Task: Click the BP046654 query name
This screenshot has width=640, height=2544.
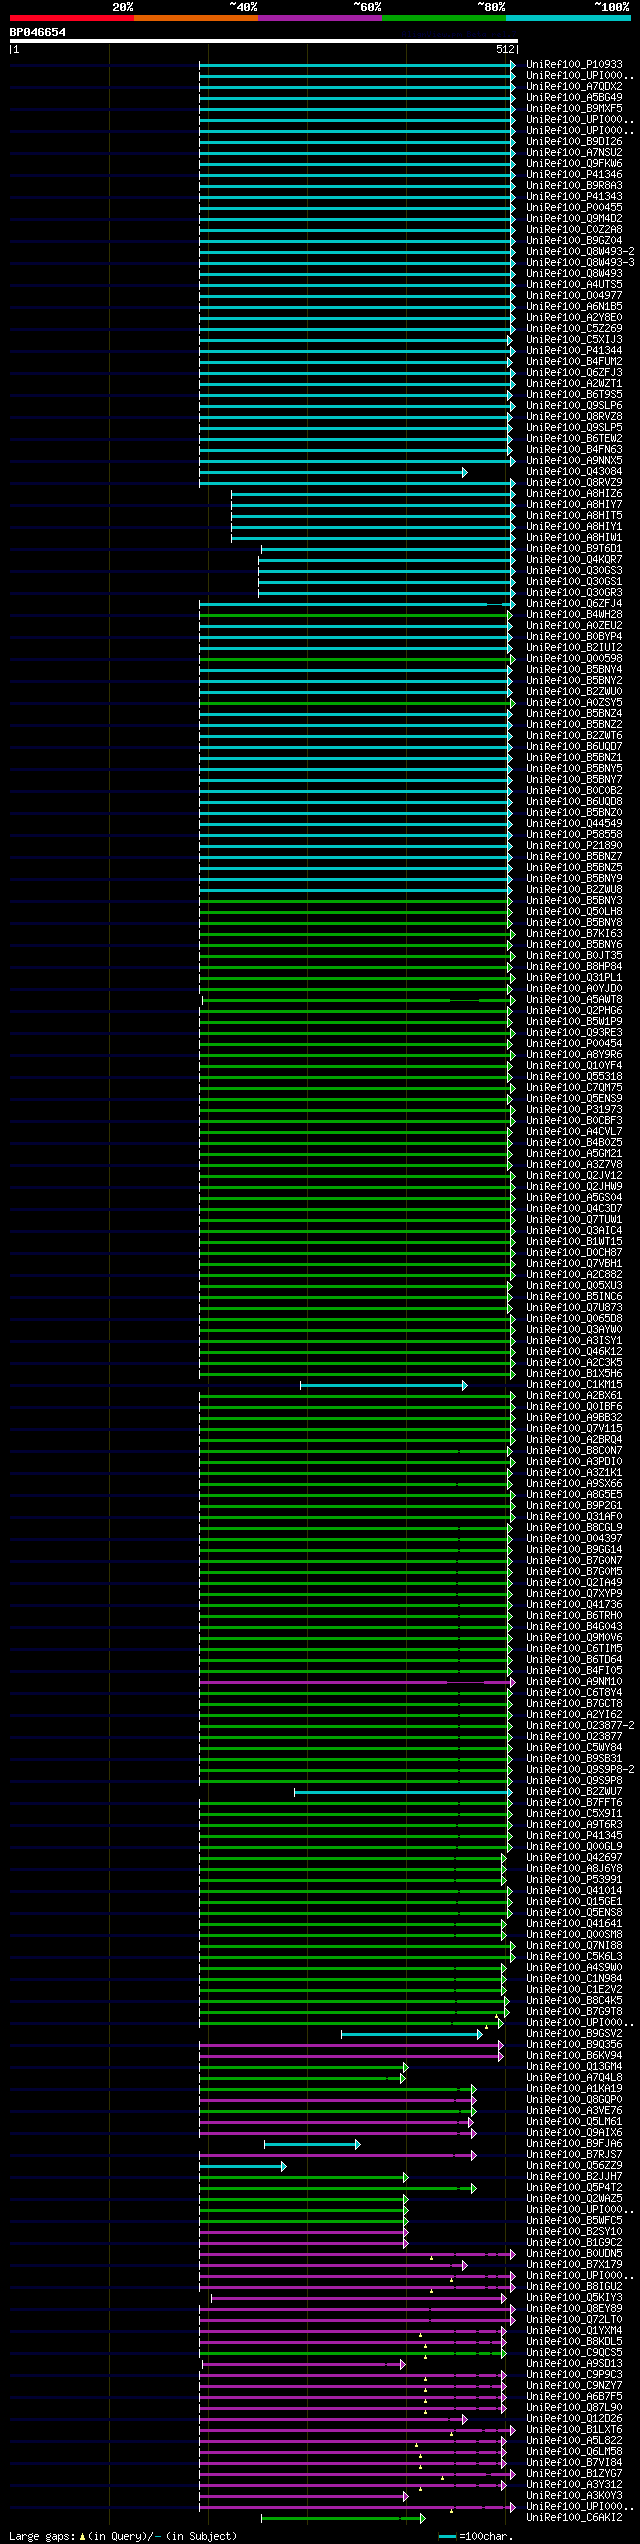Action: point(38,32)
